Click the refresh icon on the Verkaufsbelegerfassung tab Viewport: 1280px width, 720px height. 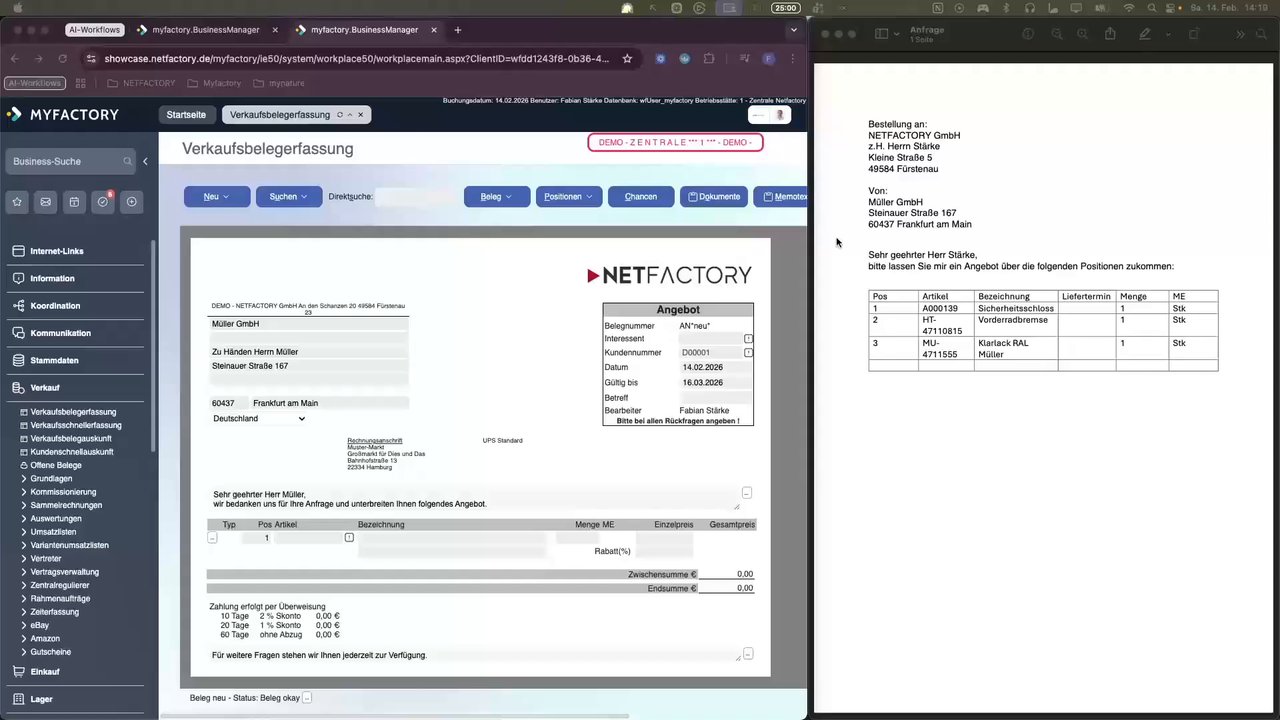338,114
